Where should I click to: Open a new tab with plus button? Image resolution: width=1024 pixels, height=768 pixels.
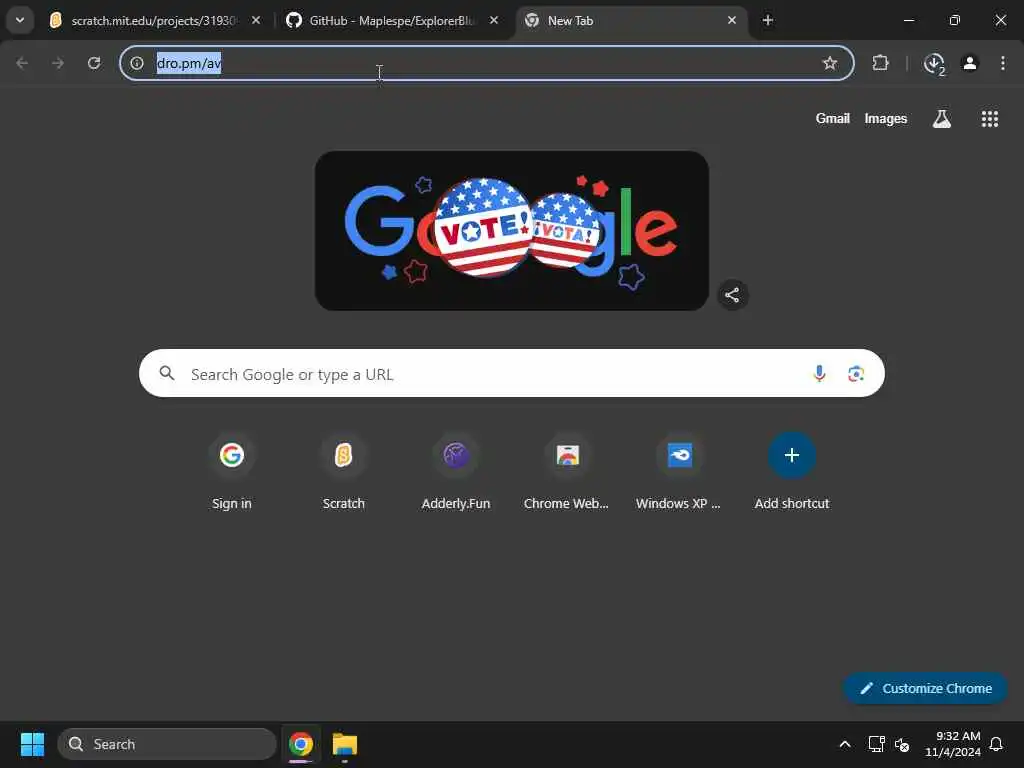pos(768,20)
